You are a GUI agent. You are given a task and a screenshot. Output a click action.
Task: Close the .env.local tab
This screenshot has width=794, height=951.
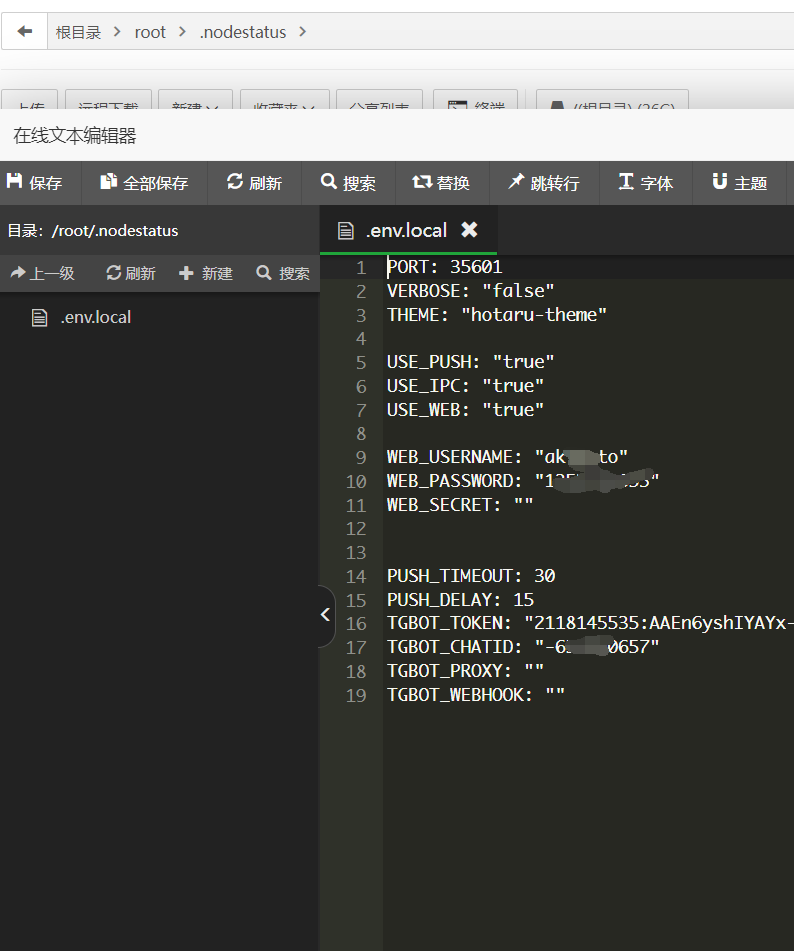pyautogui.click(x=469, y=230)
